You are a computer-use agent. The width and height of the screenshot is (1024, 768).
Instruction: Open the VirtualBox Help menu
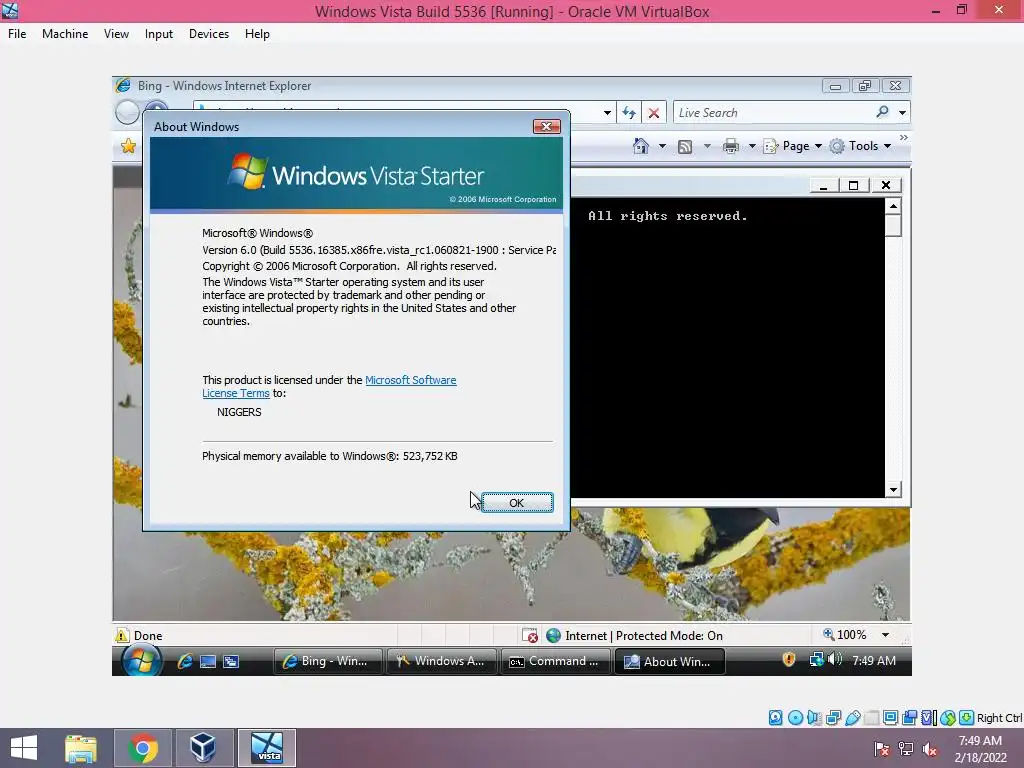tap(257, 34)
